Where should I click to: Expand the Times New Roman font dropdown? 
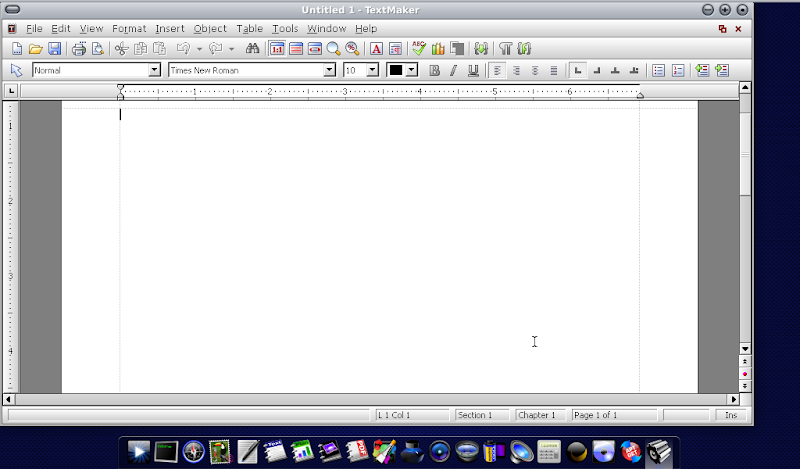click(330, 70)
